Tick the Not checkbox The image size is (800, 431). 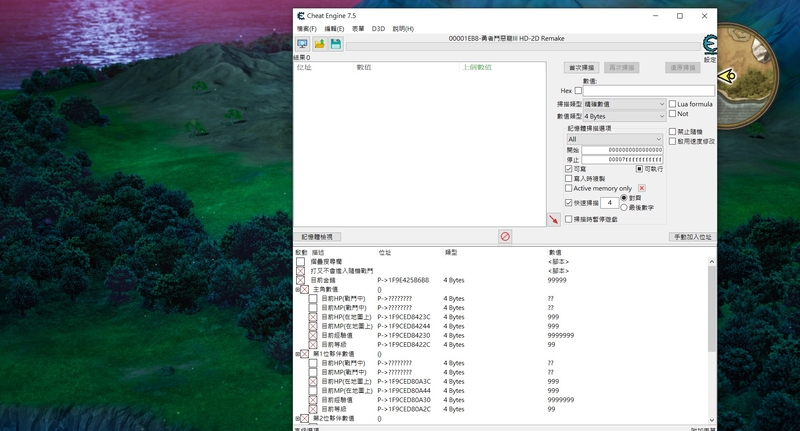pyautogui.click(x=672, y=114)
